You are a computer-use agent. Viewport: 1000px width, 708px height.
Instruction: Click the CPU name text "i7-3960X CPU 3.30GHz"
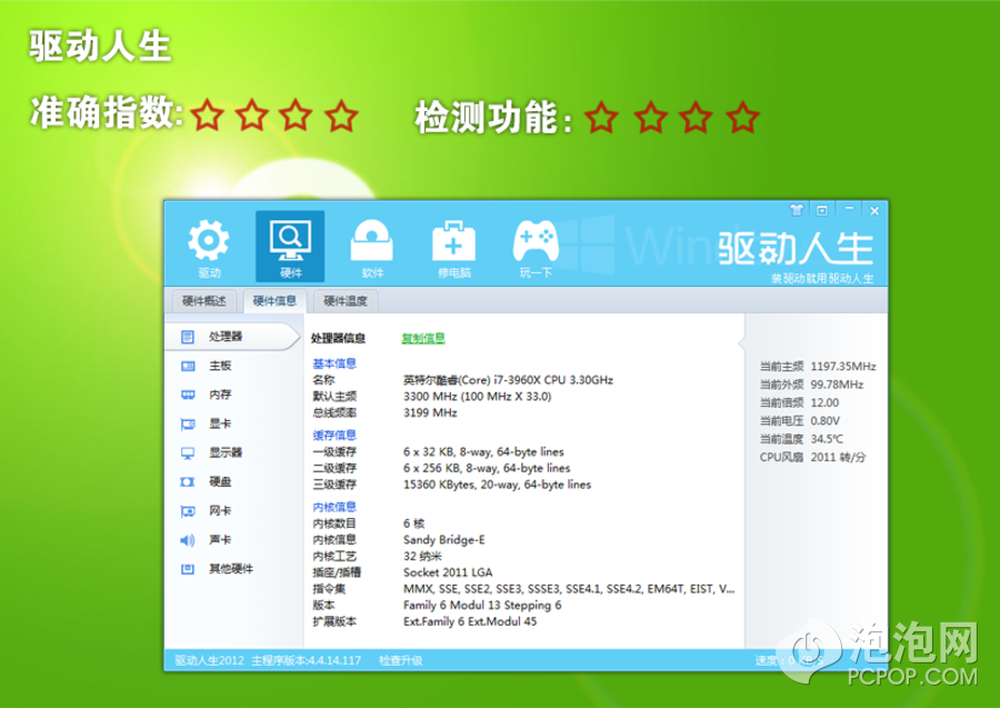(x=554, y=380)
